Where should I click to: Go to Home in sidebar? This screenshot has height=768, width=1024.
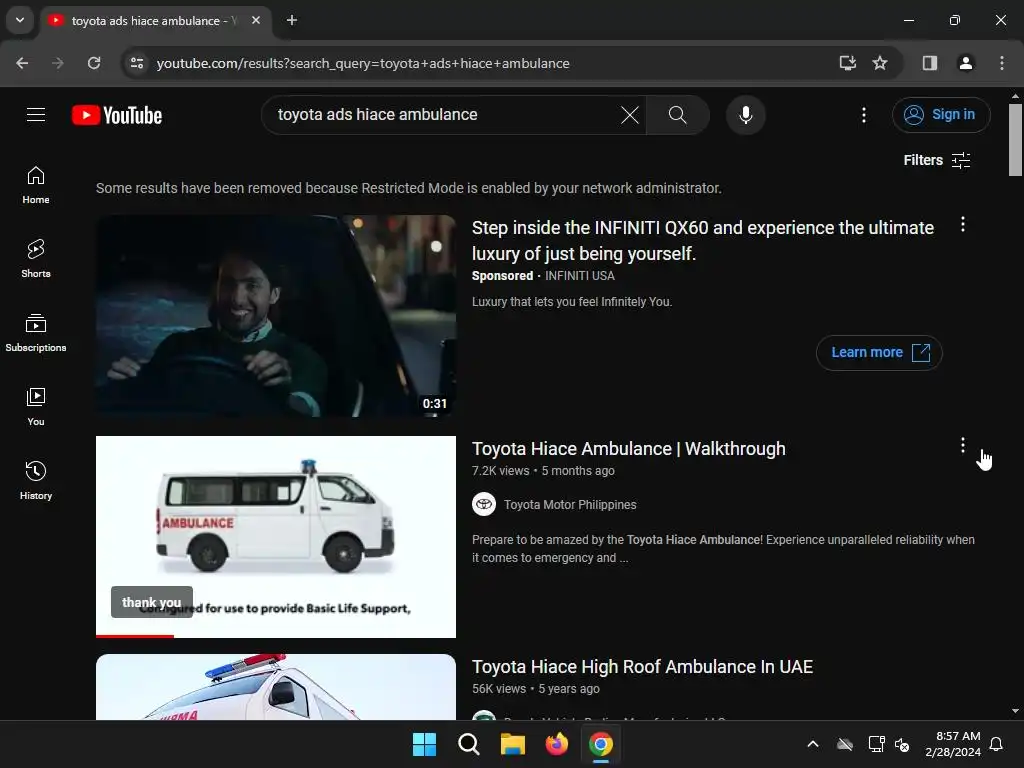[x=36, y=185]
